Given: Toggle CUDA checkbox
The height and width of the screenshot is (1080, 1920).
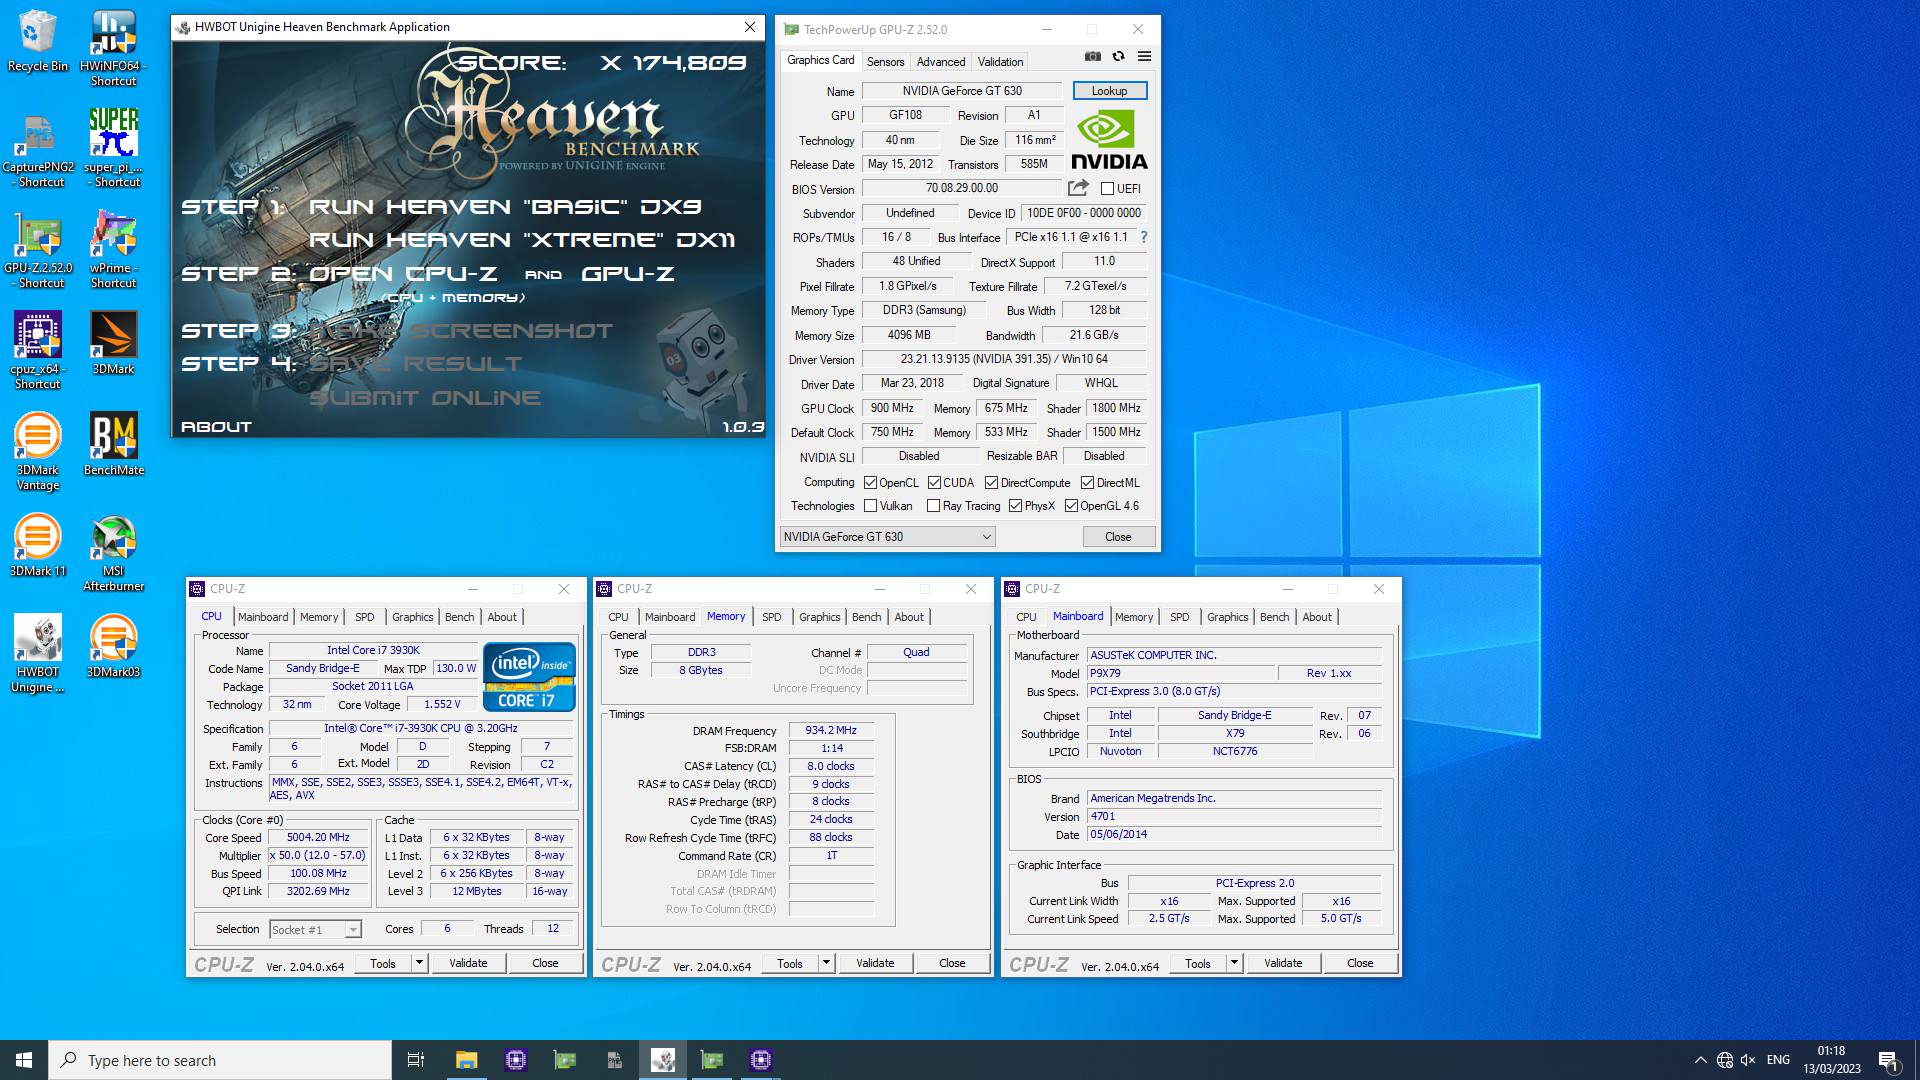Looking at the screenshot, I should (934, 482).
